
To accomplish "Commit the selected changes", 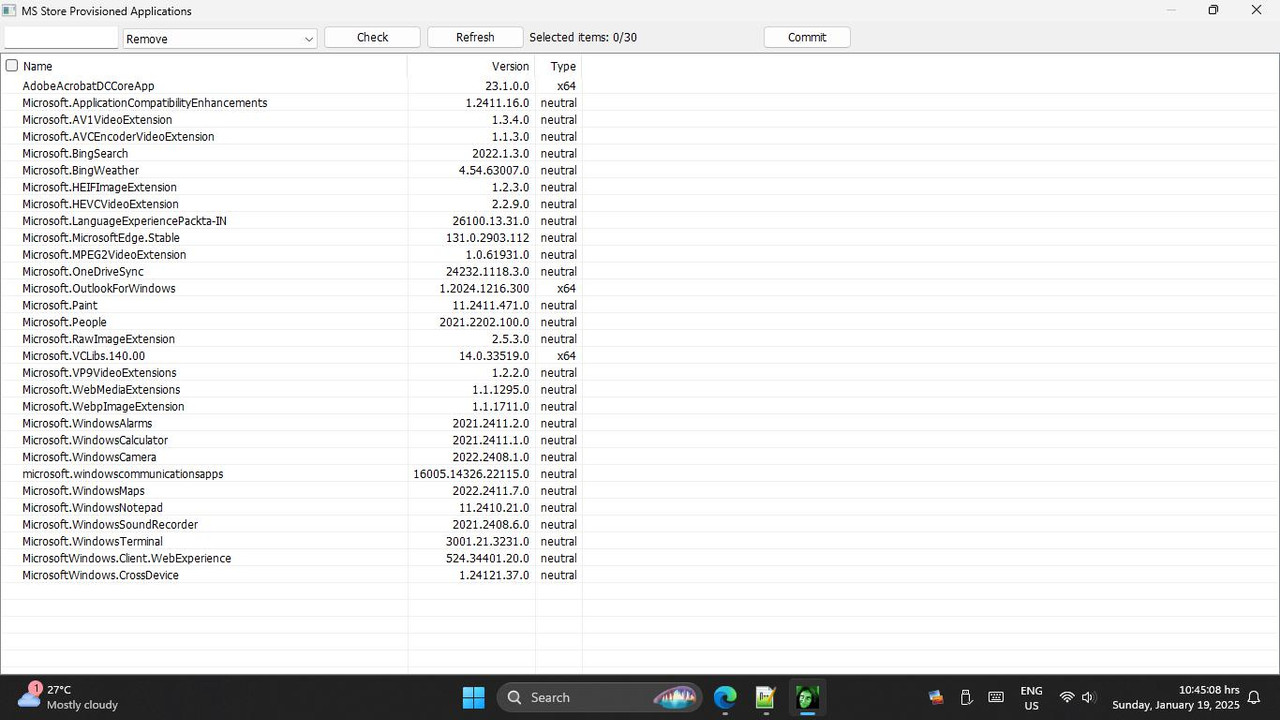I will [806, 37].
